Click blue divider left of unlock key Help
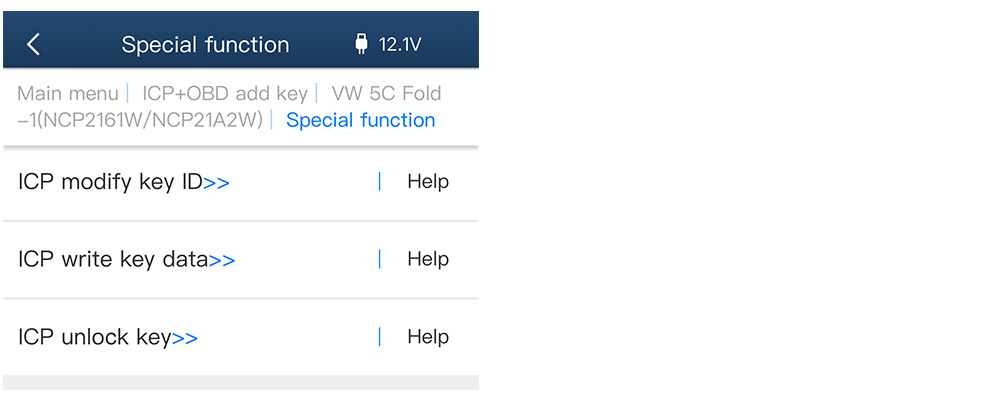 (x=380, y=338)
